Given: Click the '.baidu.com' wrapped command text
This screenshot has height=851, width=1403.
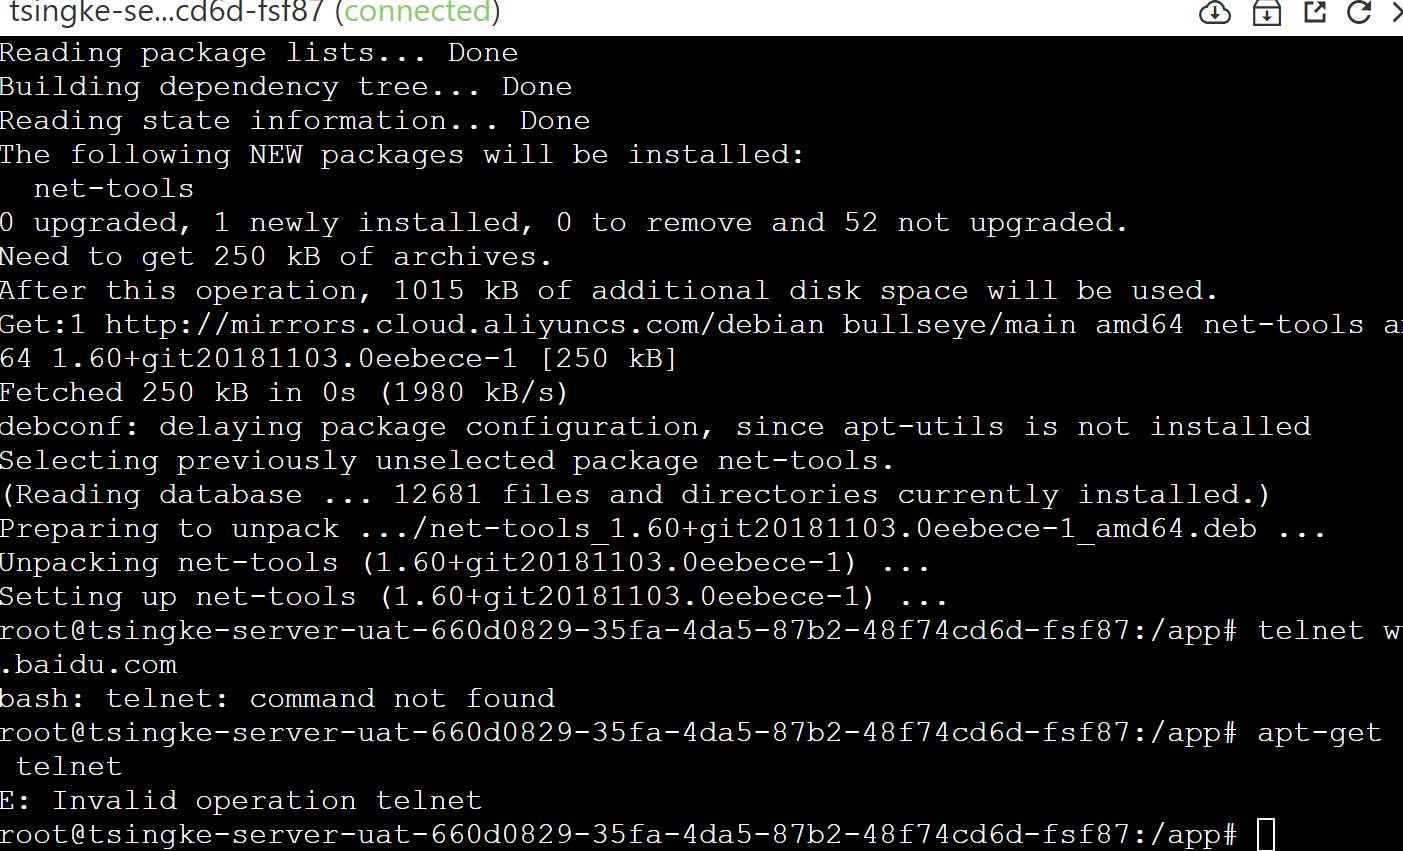Looking at the screenshot, I should pos(88,665).
